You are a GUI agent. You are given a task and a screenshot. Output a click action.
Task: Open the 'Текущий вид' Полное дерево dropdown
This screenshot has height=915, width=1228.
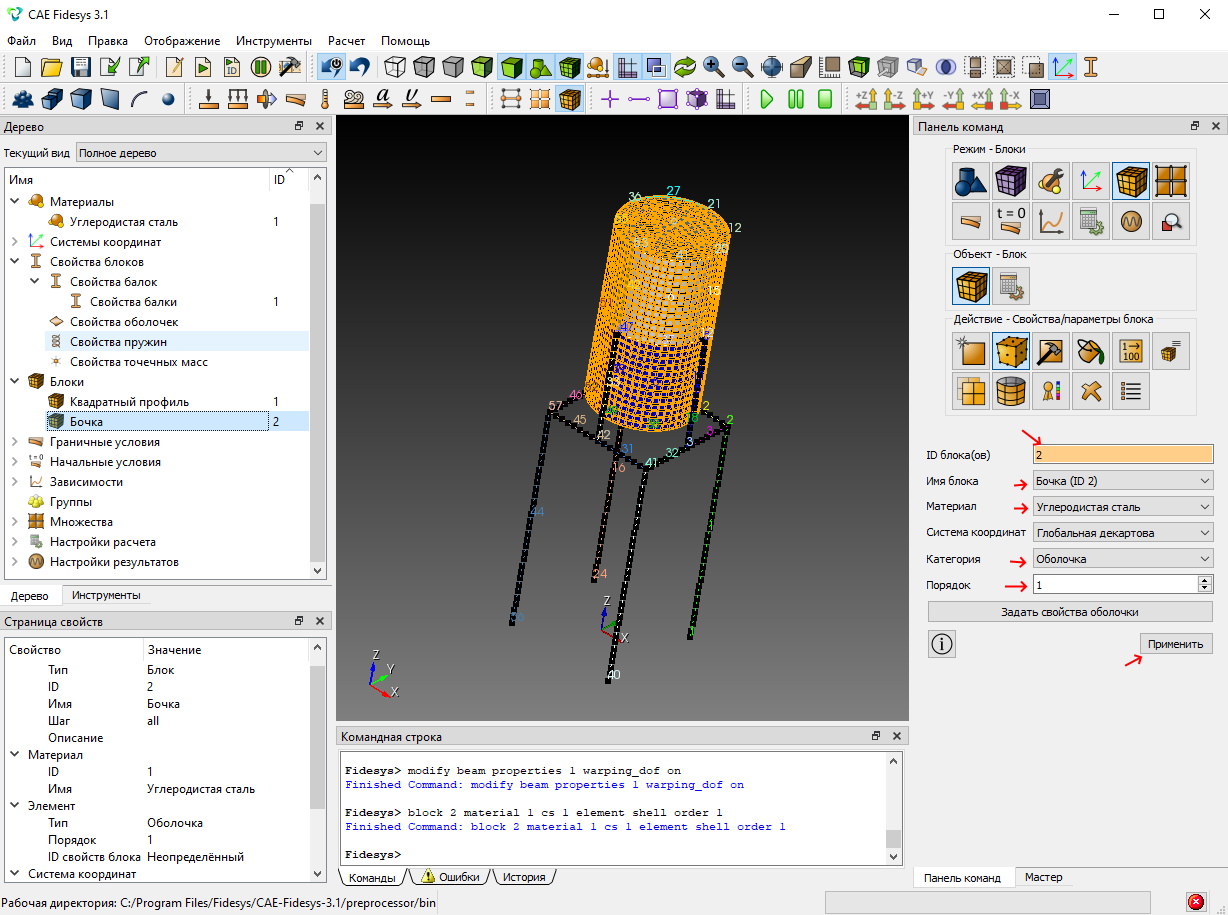coord(201,153)
